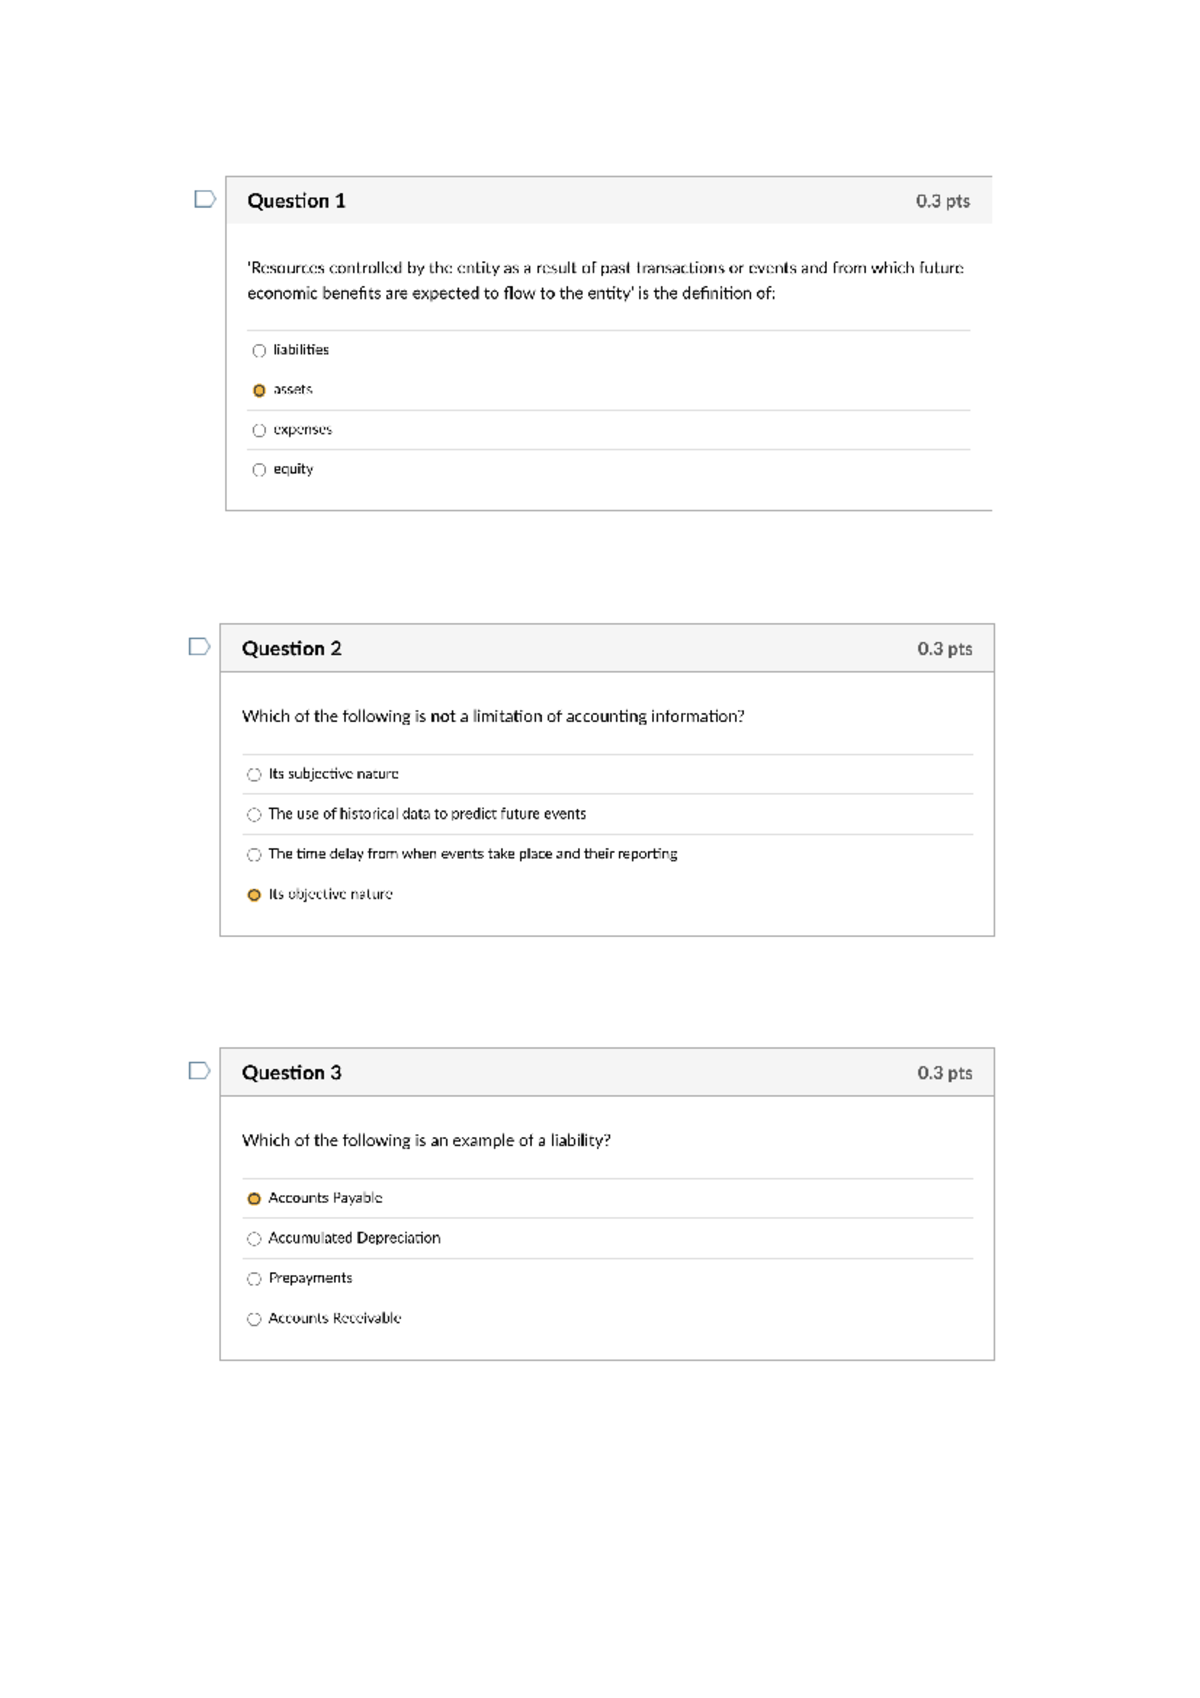Select the 'liabilities' answer option
1200x1698 pixels.
click(x=259, y=351)
